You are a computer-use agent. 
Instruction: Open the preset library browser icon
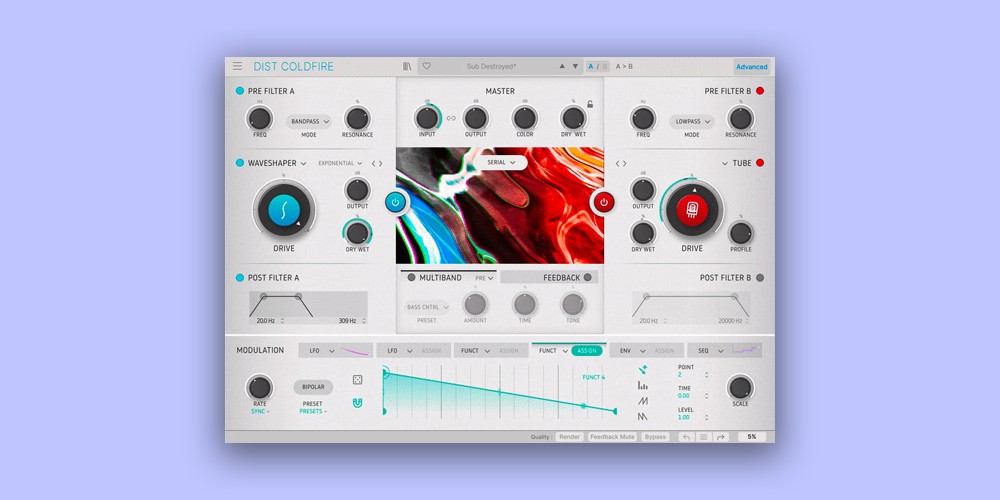point(407,67)
